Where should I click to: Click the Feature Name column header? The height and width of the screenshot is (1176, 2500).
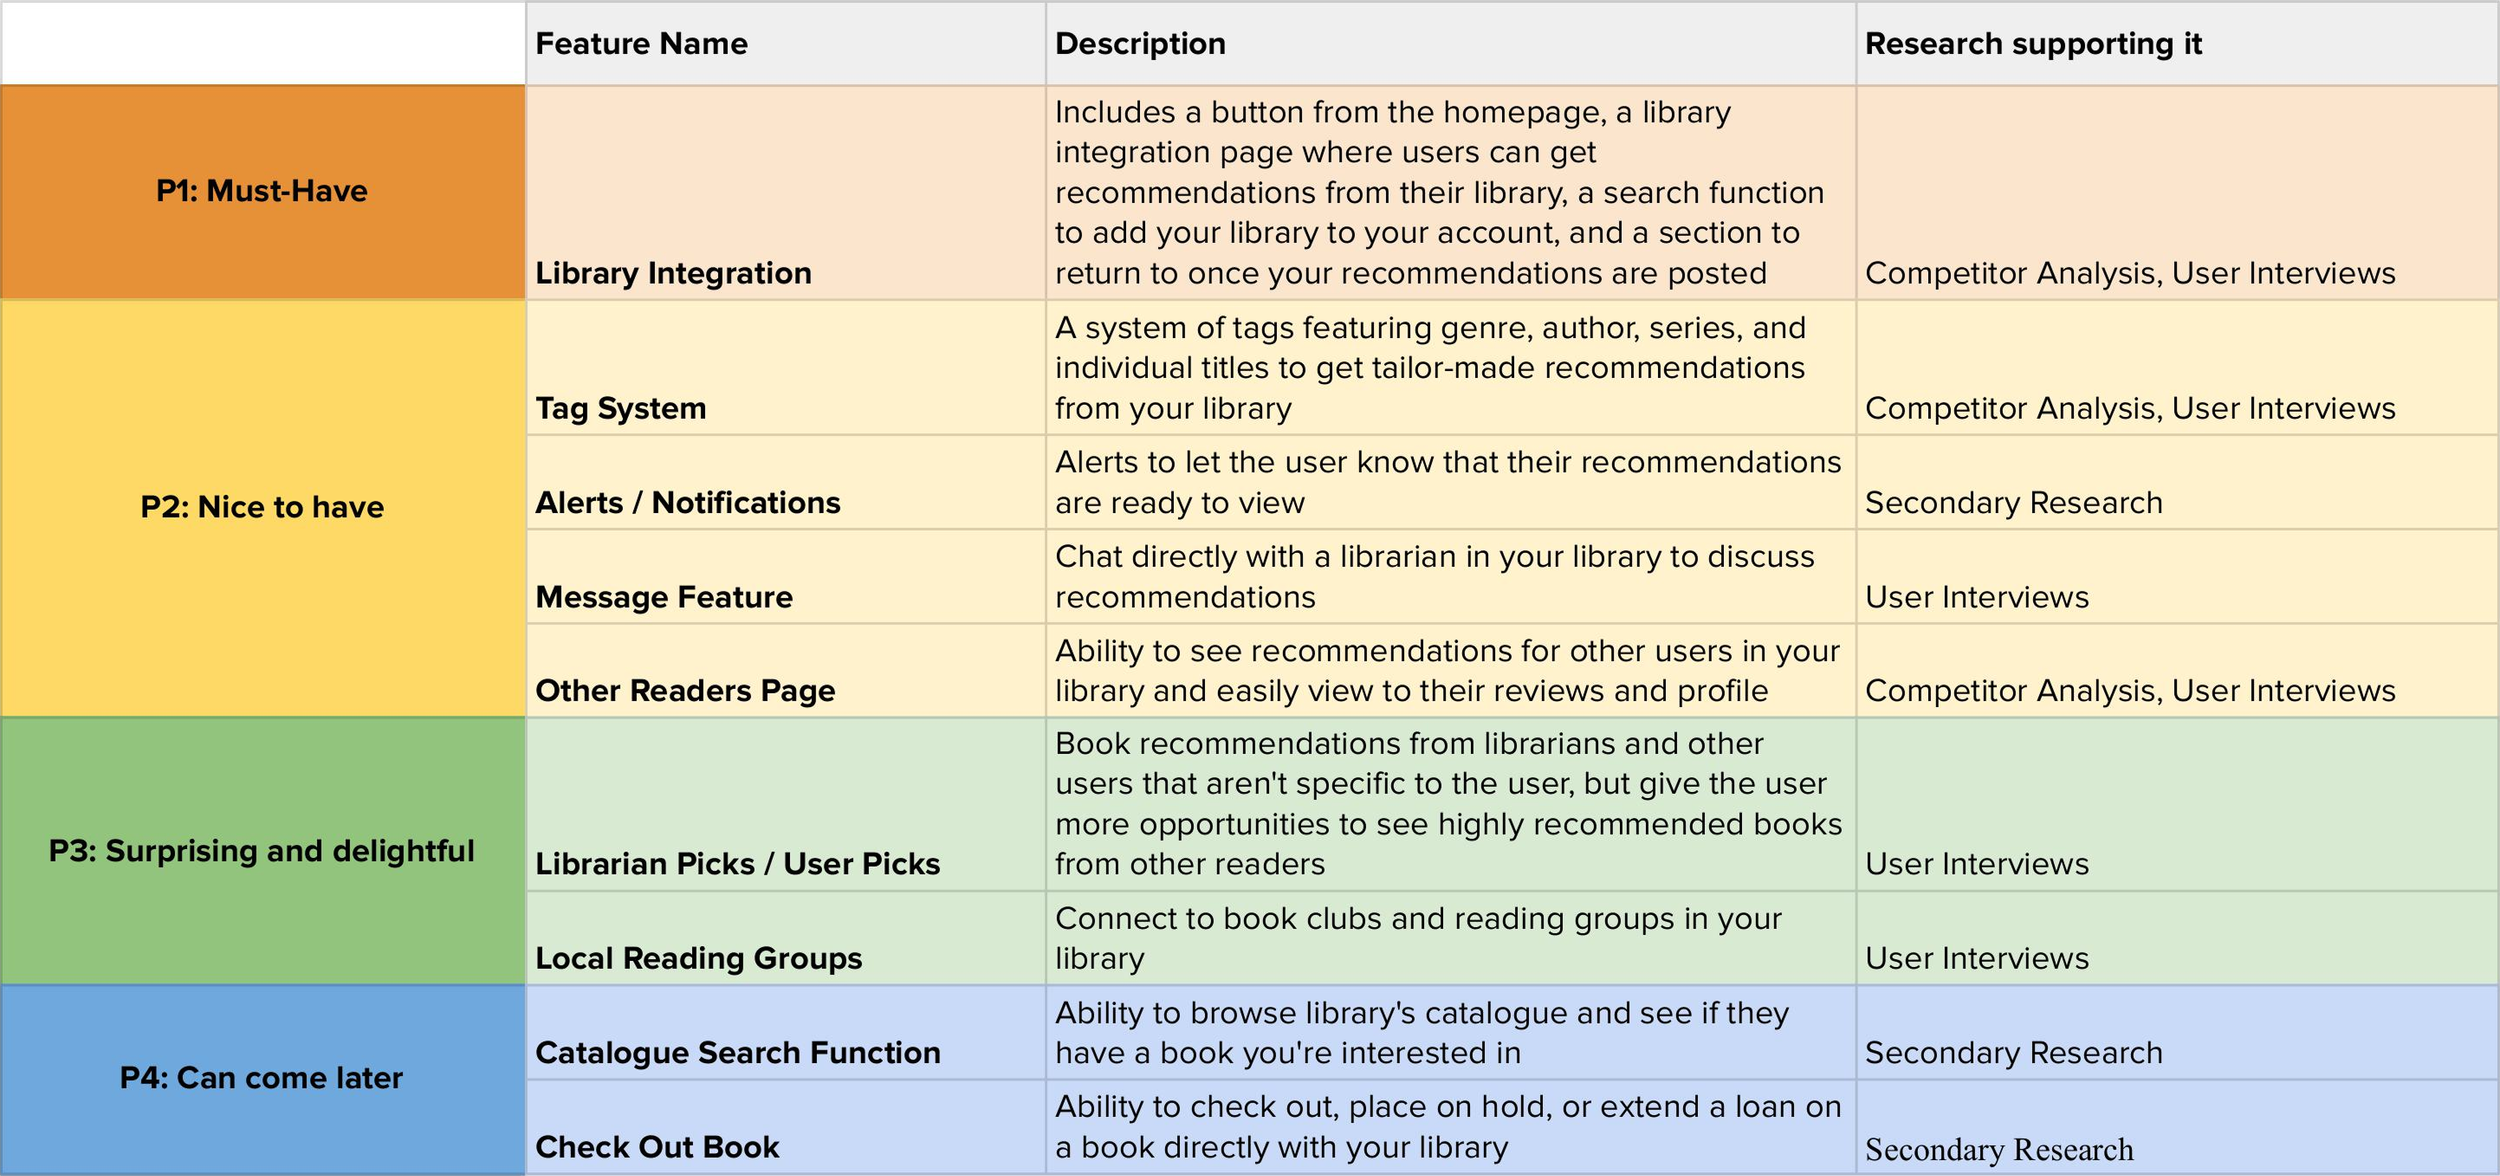click(x=641, y=44)
